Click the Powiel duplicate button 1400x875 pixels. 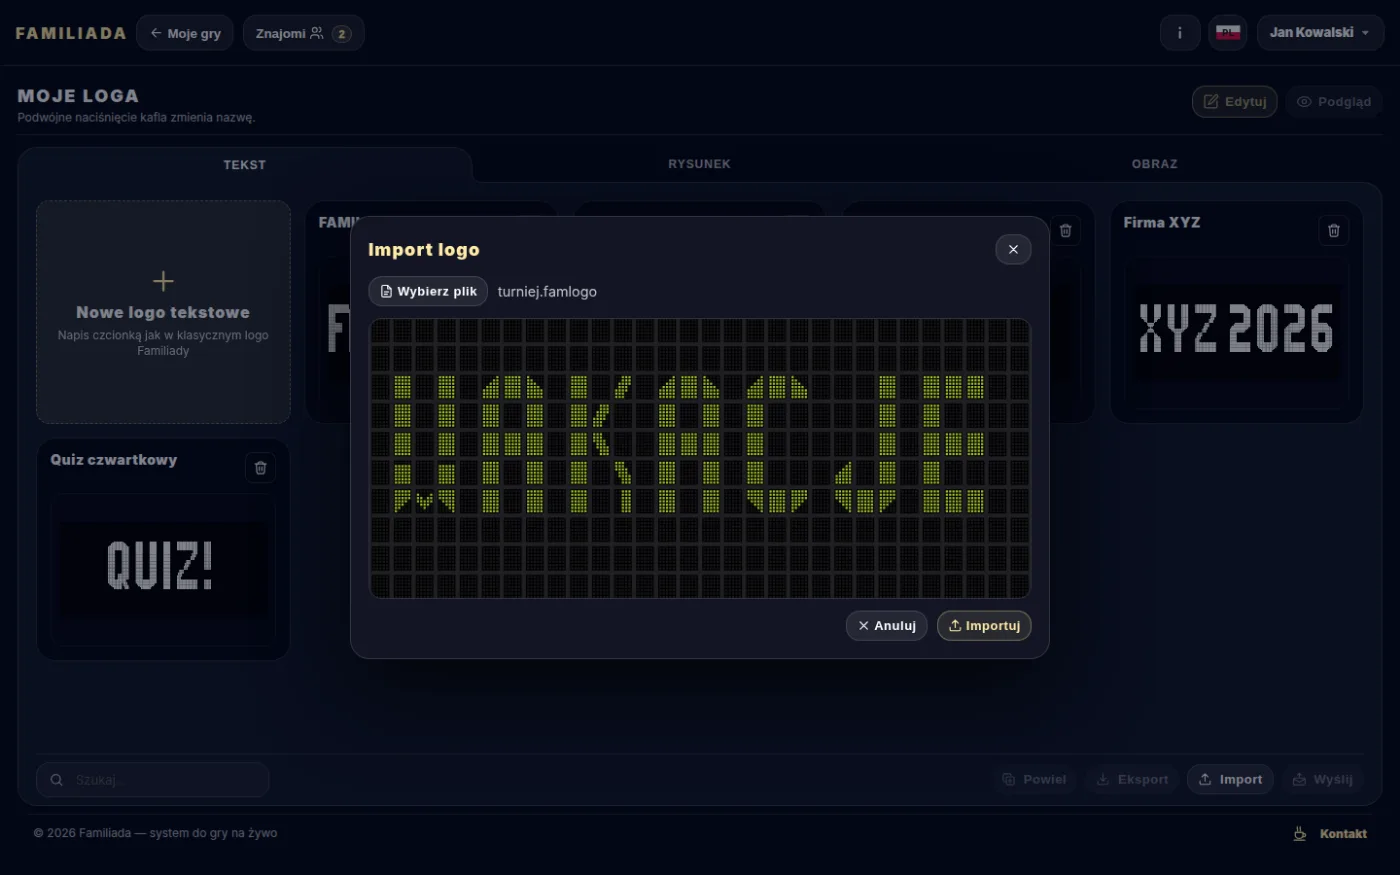tap(1034, 780)
